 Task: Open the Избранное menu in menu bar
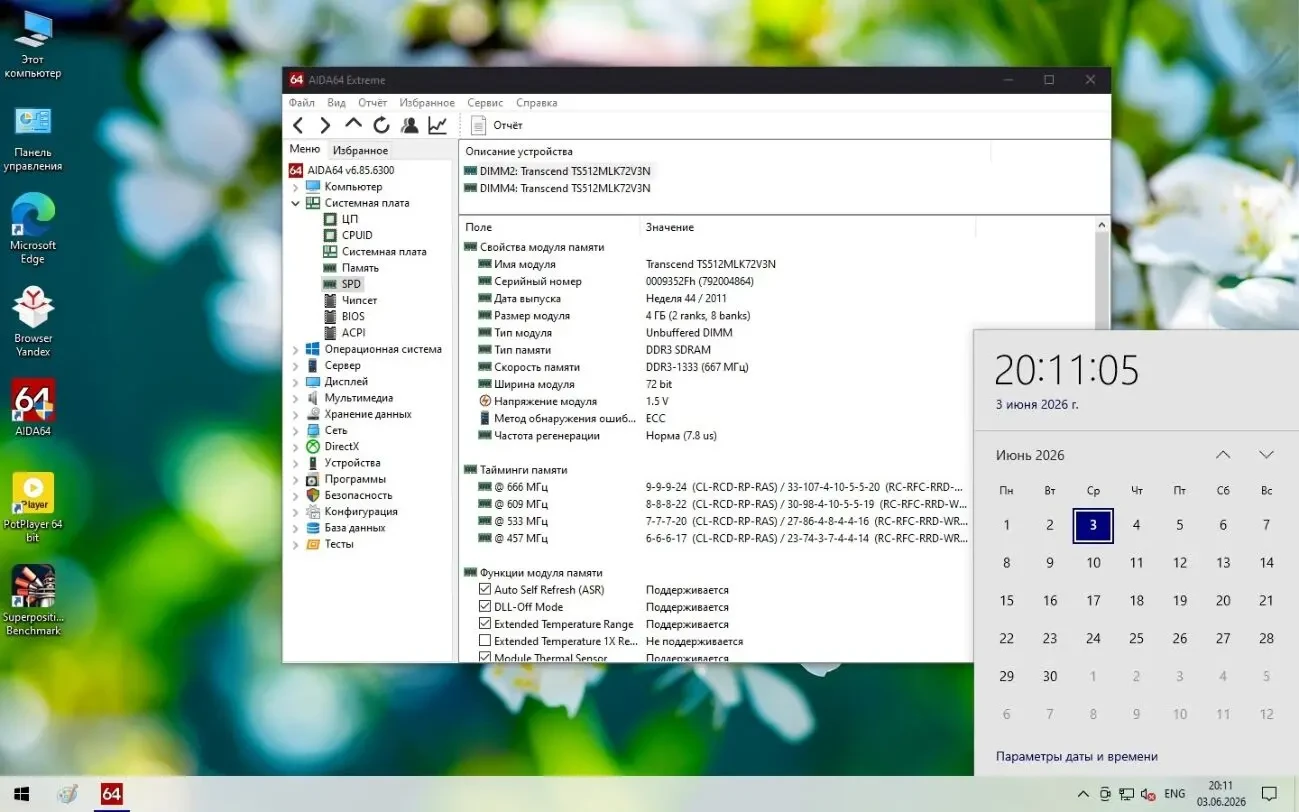pos(427,103)
